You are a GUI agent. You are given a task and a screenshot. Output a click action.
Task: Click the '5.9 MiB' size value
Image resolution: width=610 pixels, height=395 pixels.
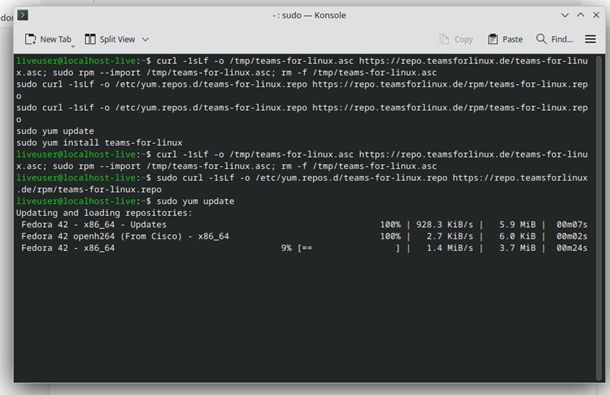517,225
